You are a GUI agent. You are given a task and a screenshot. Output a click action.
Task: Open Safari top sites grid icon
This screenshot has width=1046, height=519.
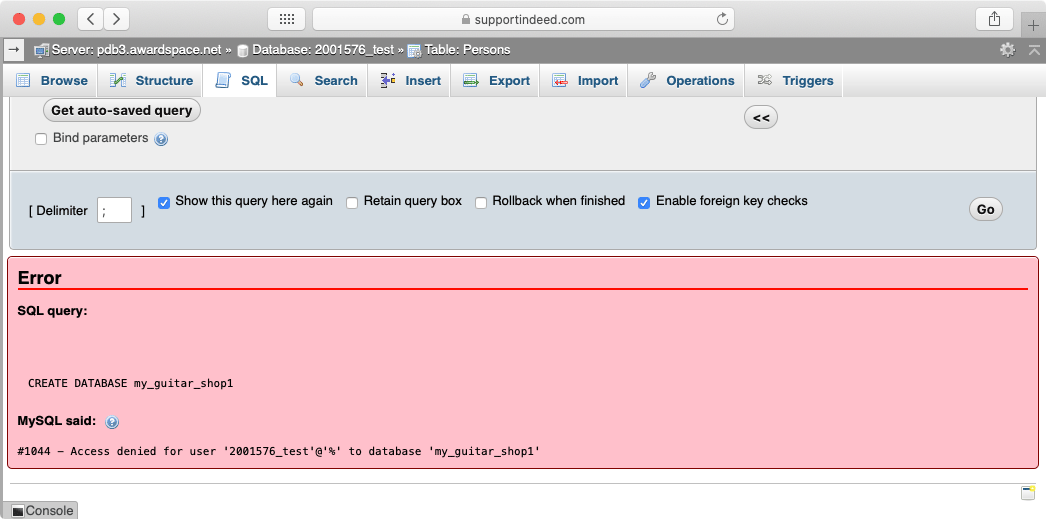pyautogui.click(x=286, y=19)
